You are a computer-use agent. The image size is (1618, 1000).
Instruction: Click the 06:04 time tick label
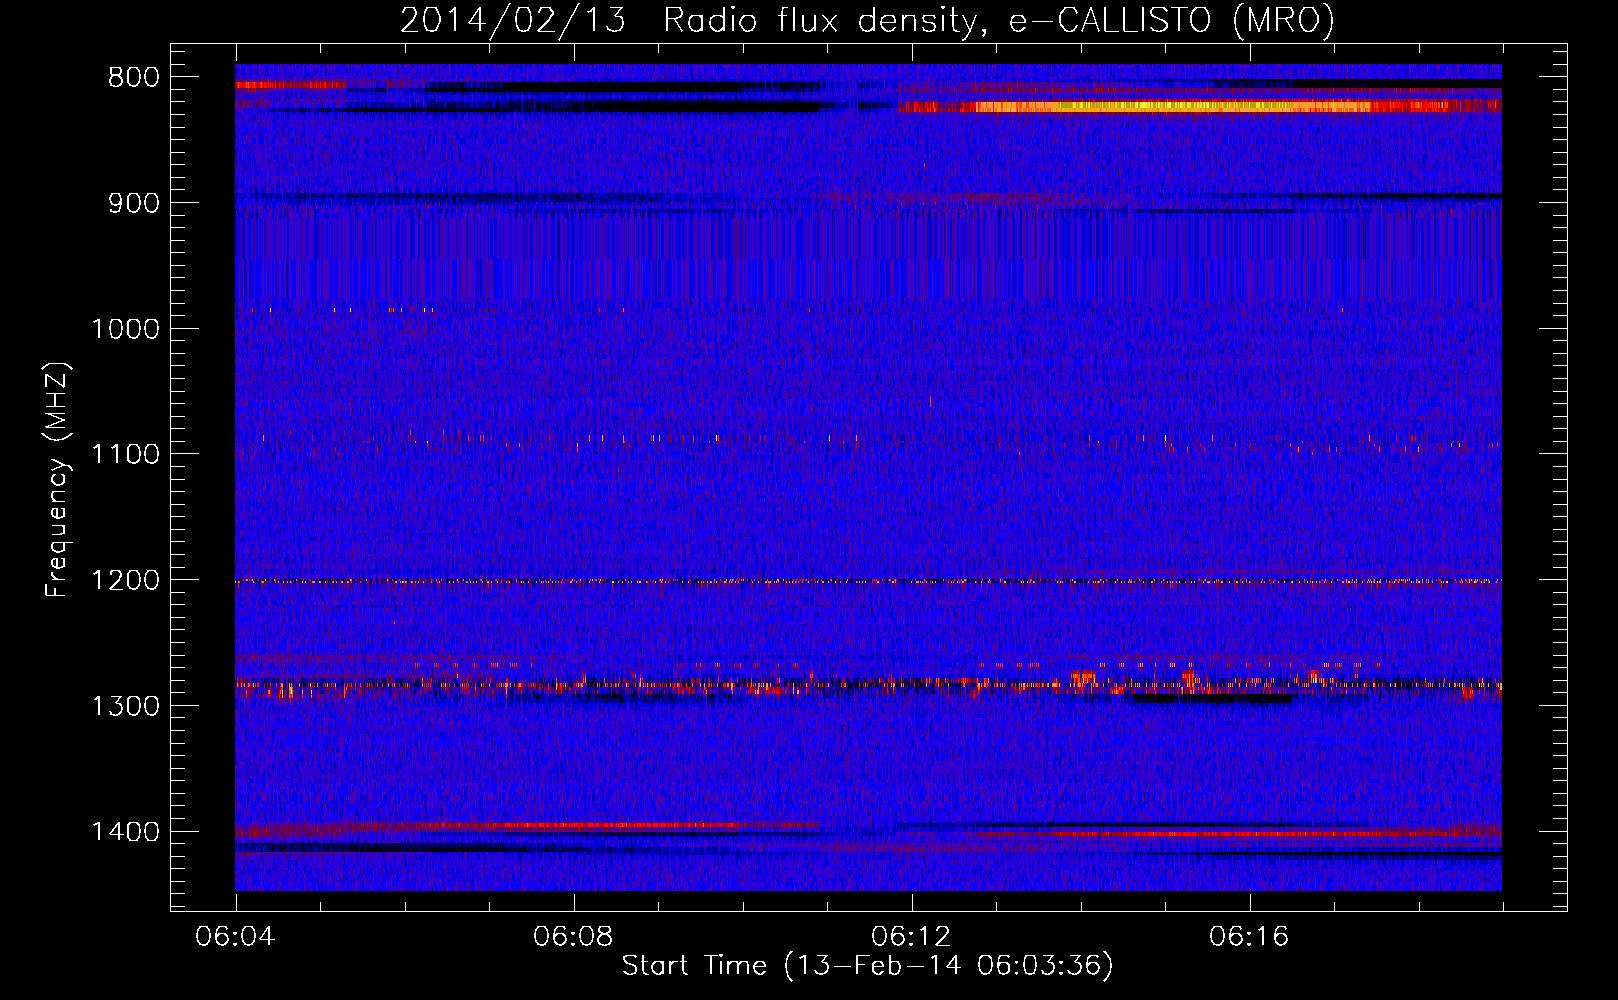[236, 937]
